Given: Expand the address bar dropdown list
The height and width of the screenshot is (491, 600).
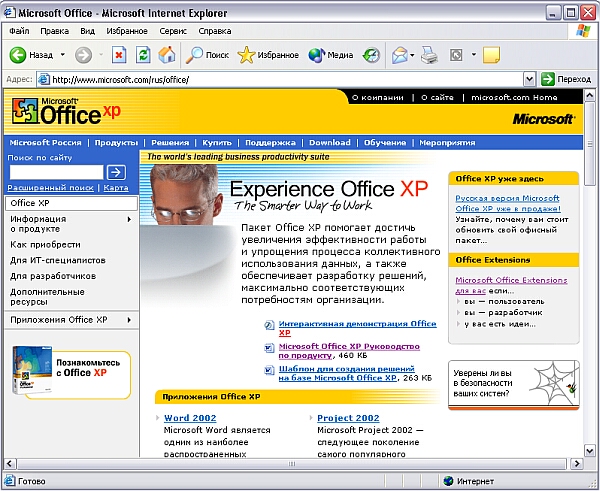Looking at the screenshot, I should coord(529,79).
